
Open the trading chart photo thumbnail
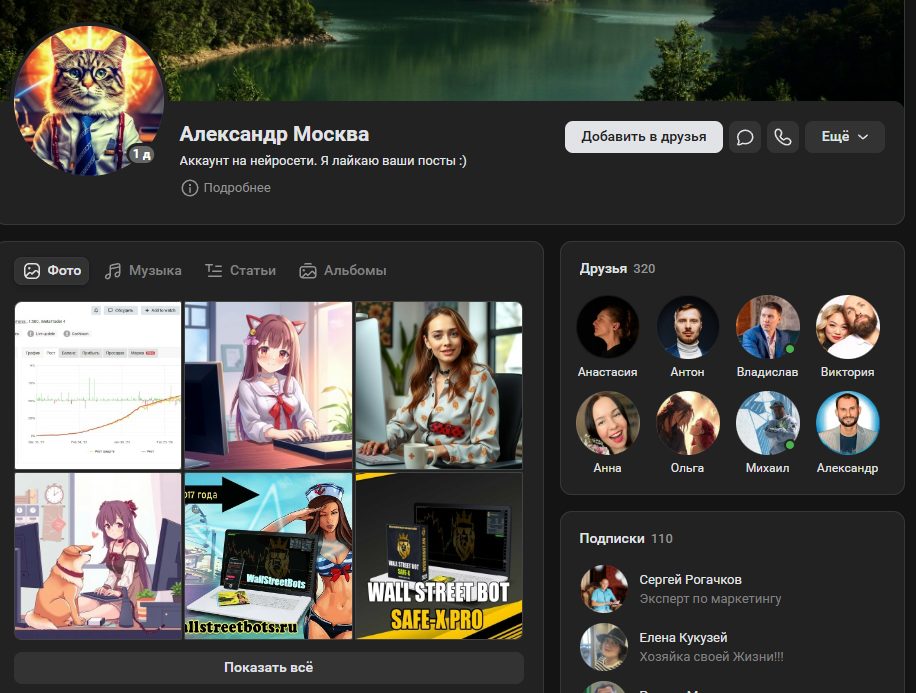[x=98, y=385]
